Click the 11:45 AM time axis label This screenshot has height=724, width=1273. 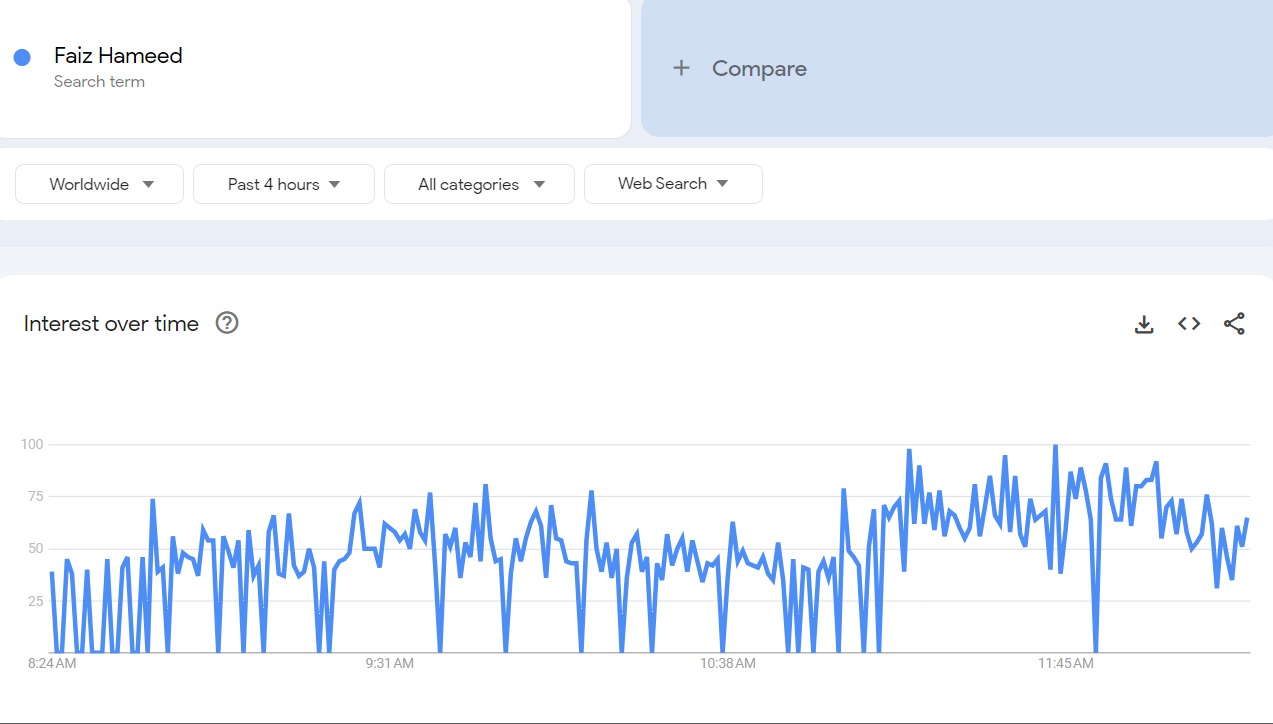tap(1066, 663)
